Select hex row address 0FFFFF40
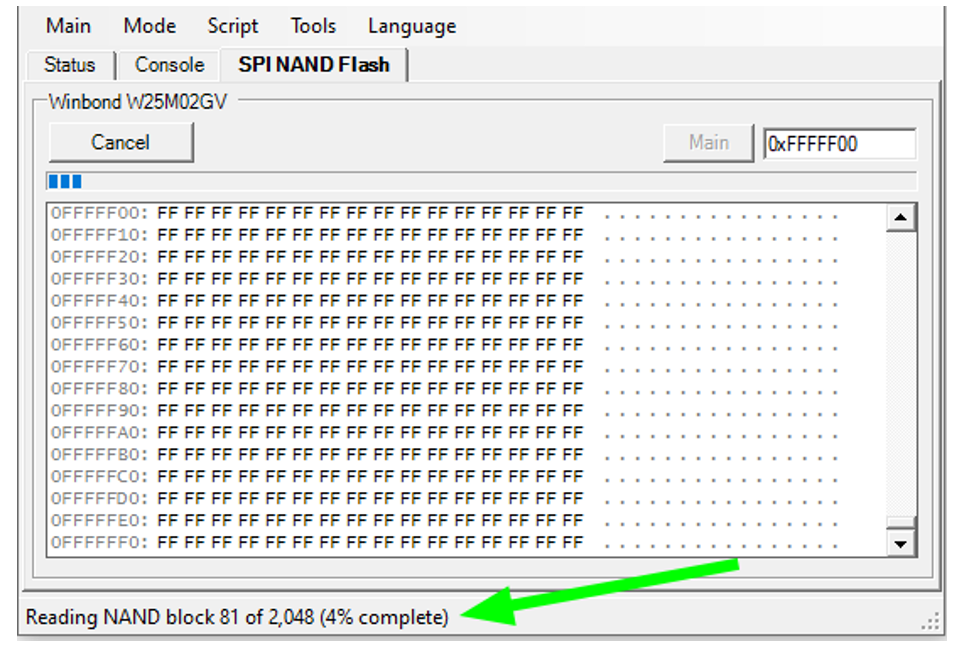The height and width of the screenshot is (656, 960). point(99,301)
